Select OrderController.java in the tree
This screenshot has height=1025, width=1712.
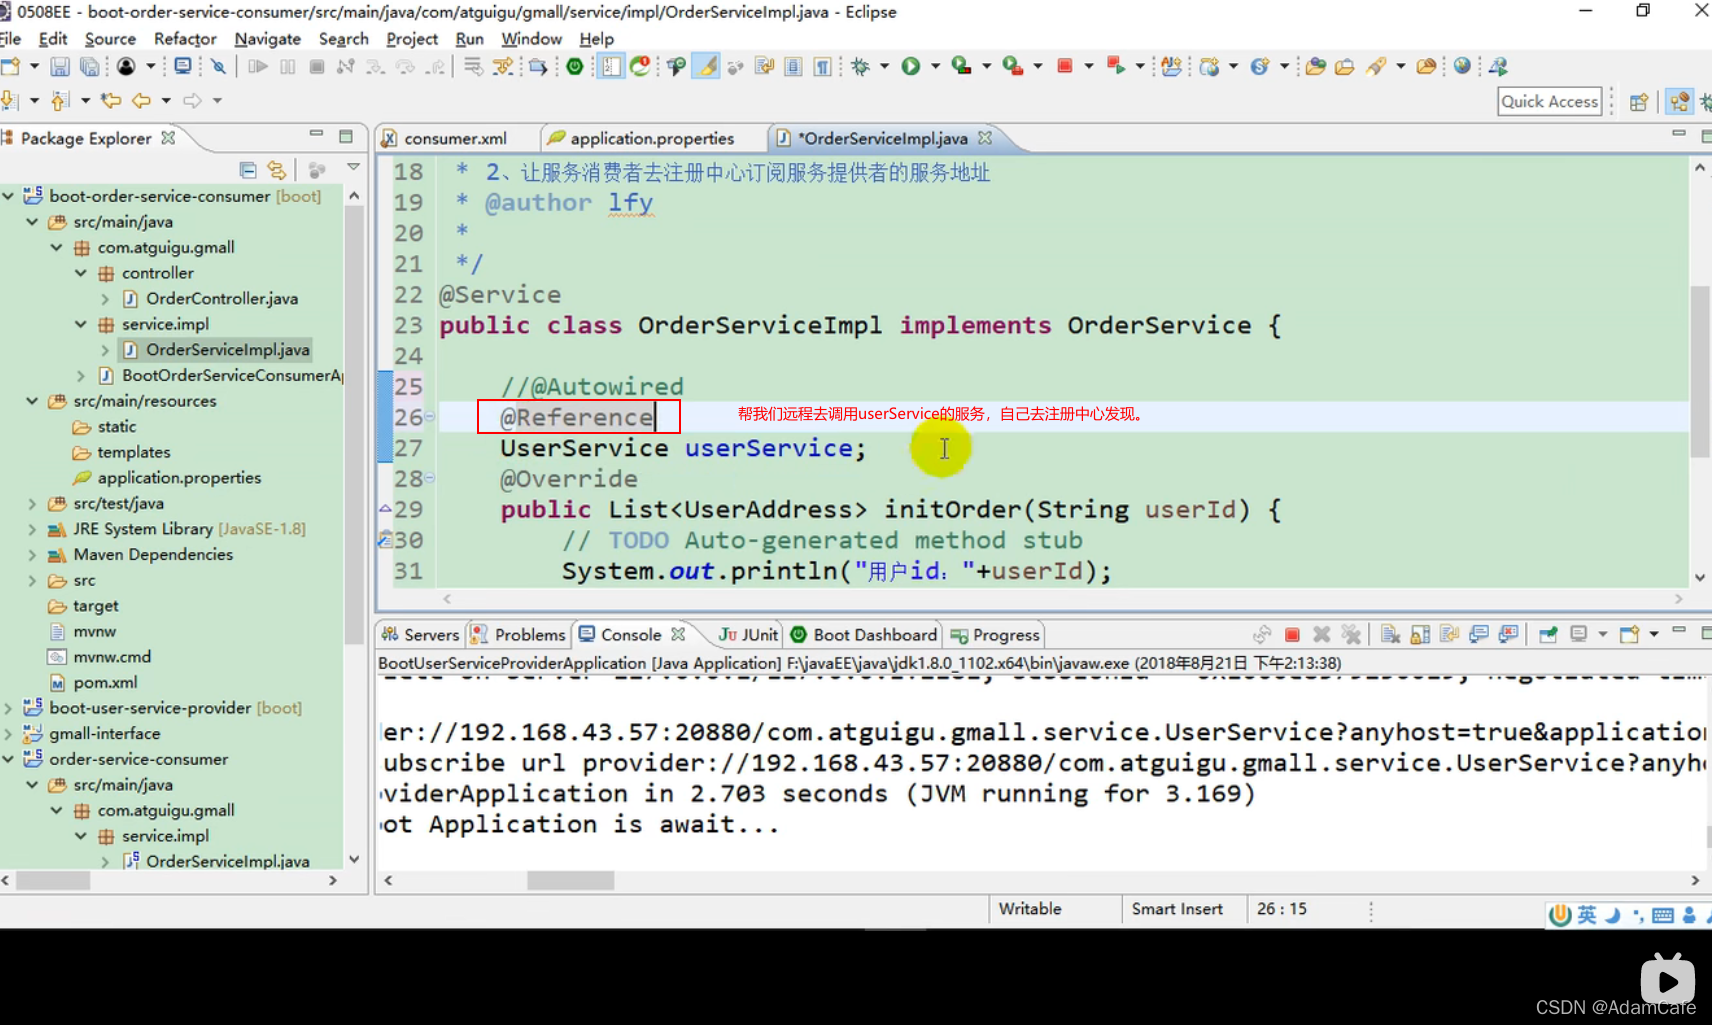[222, 299]
